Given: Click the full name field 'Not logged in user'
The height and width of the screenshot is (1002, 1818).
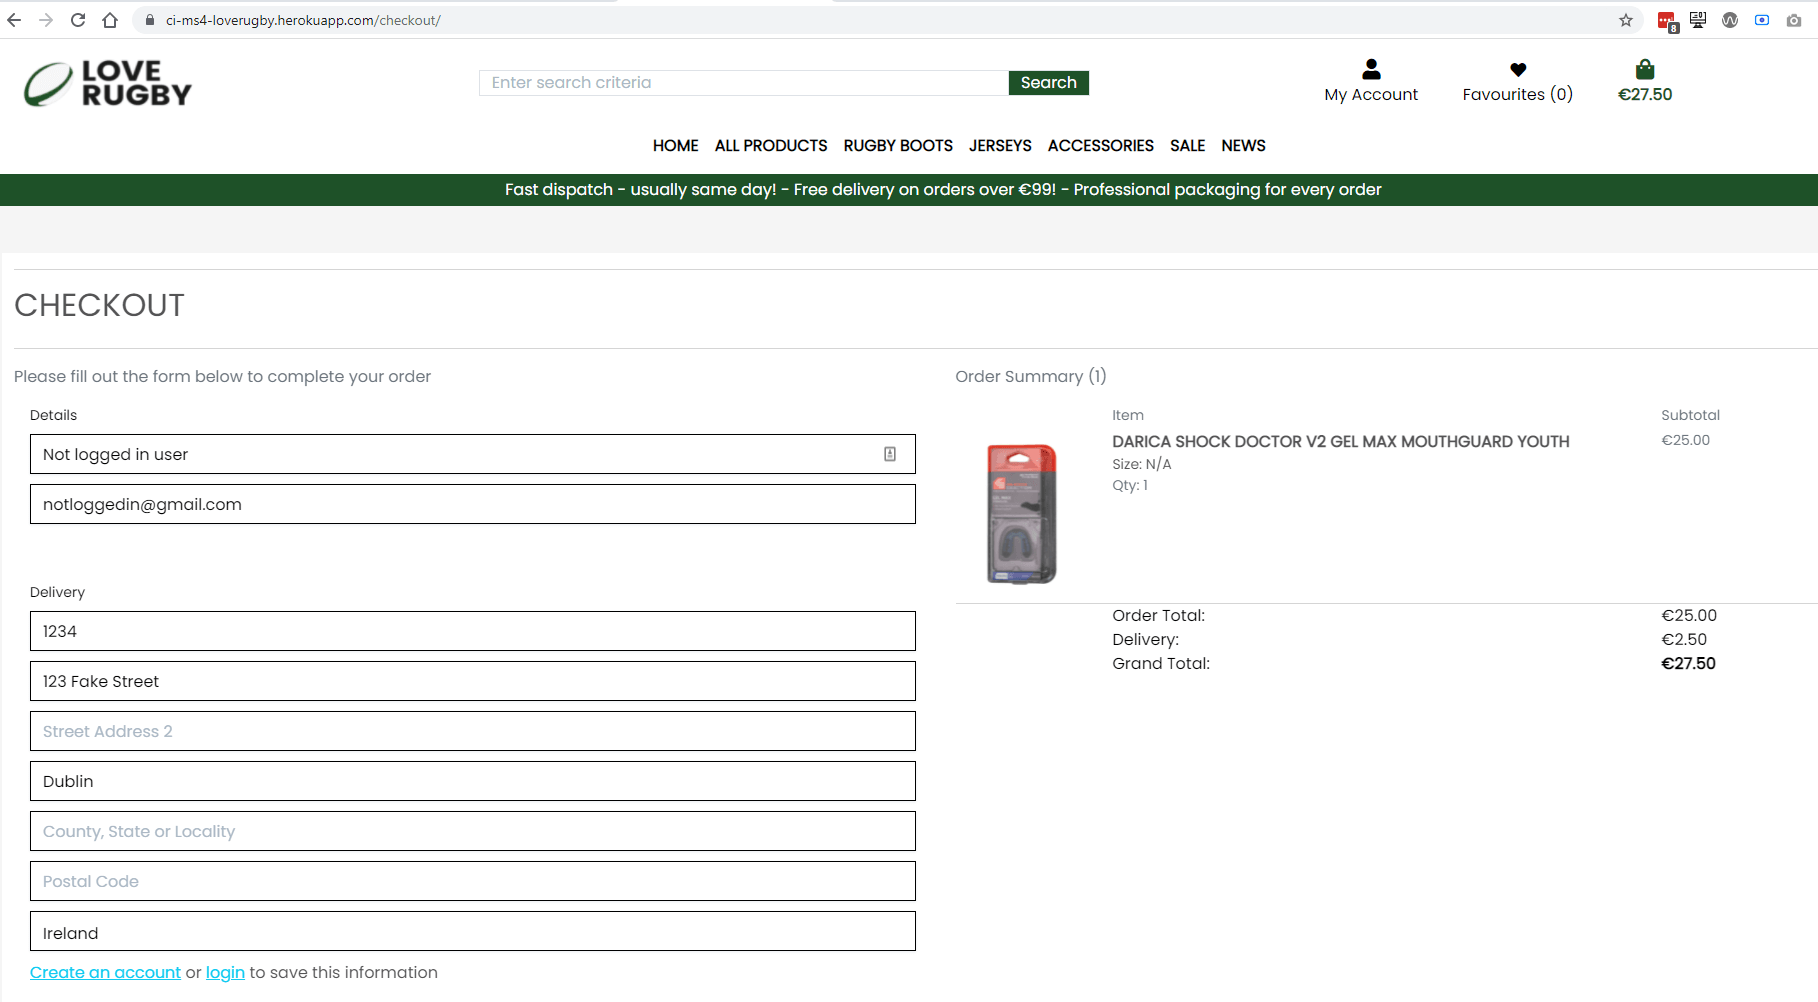Looking at the screenshot, I should point(473,454).
